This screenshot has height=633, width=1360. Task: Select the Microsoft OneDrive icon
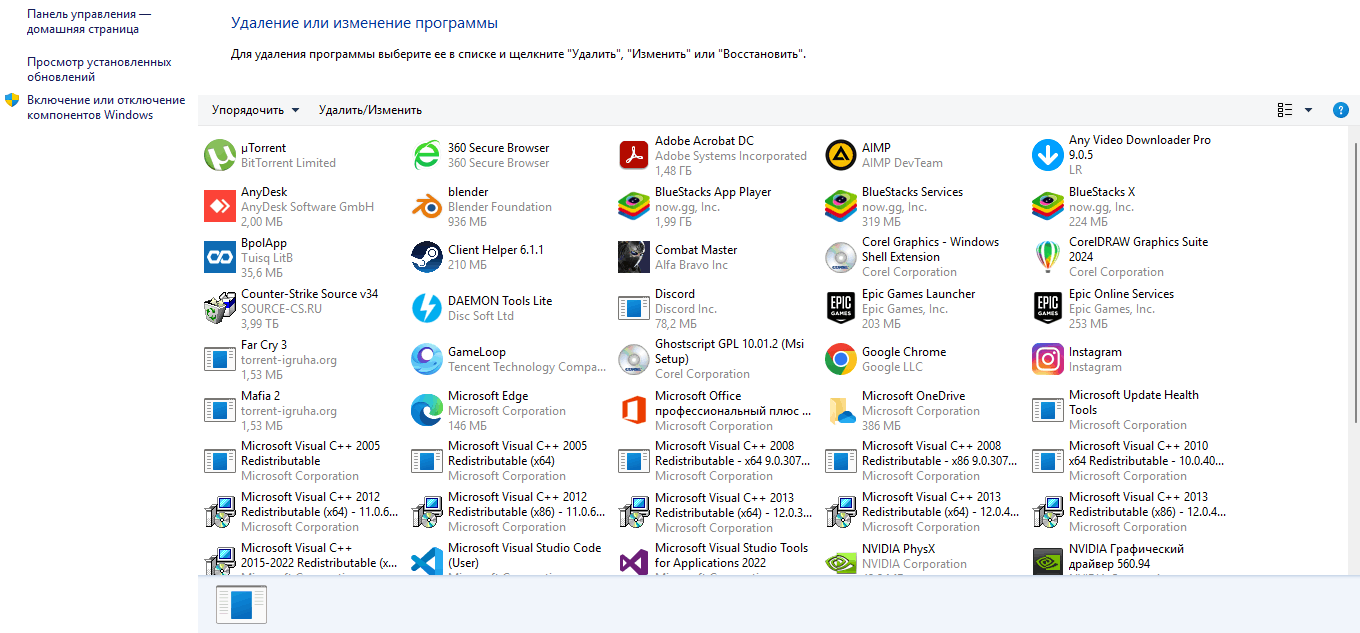[x=841, y=410]
